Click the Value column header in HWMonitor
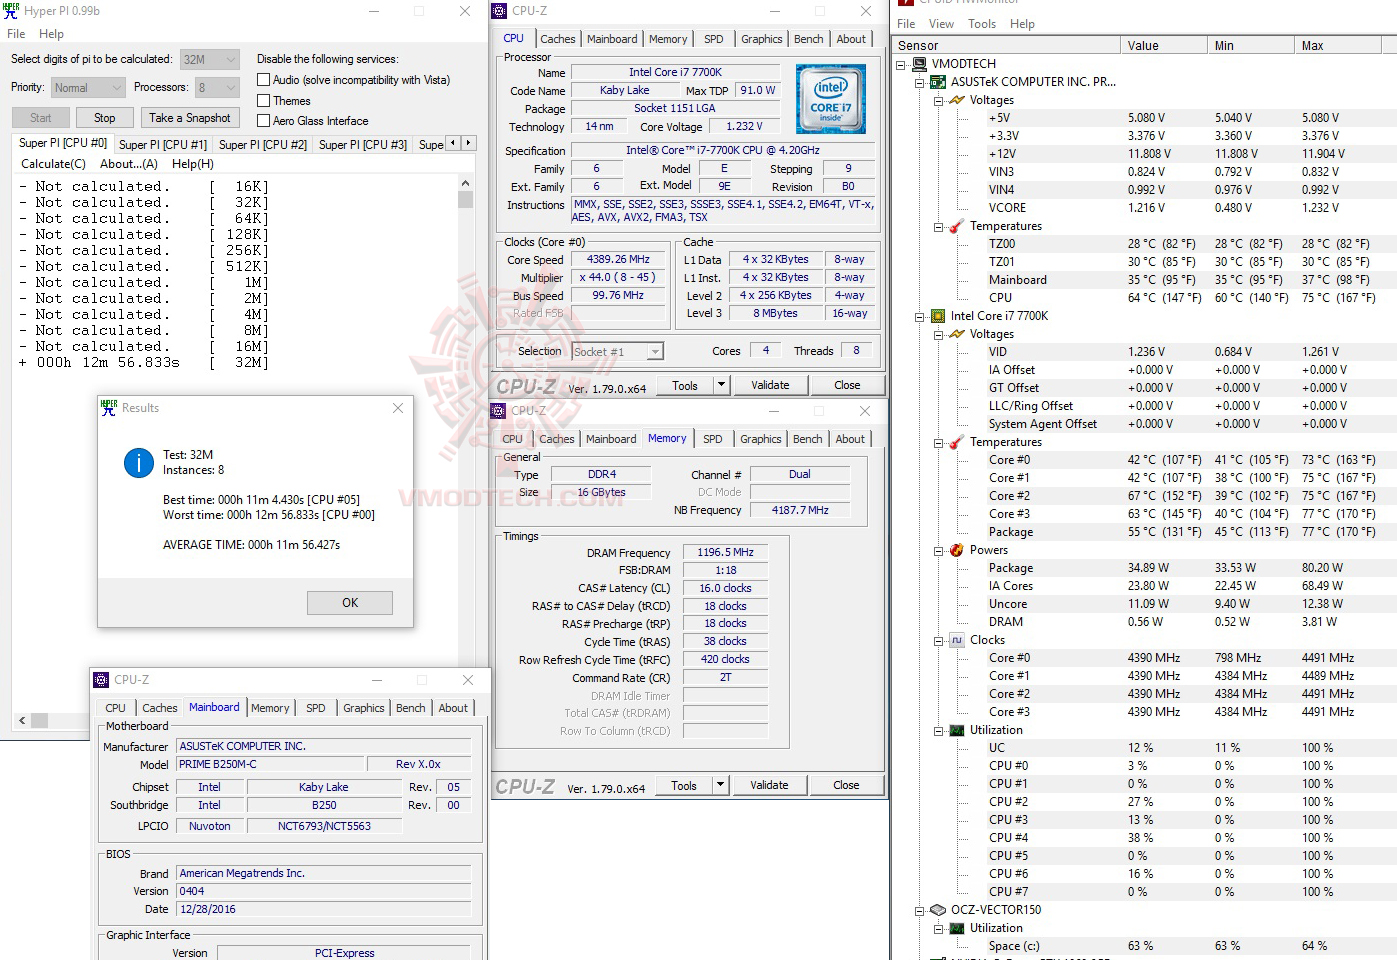Viewport: 1397px width, 960px height. (x=1164, y=46)
